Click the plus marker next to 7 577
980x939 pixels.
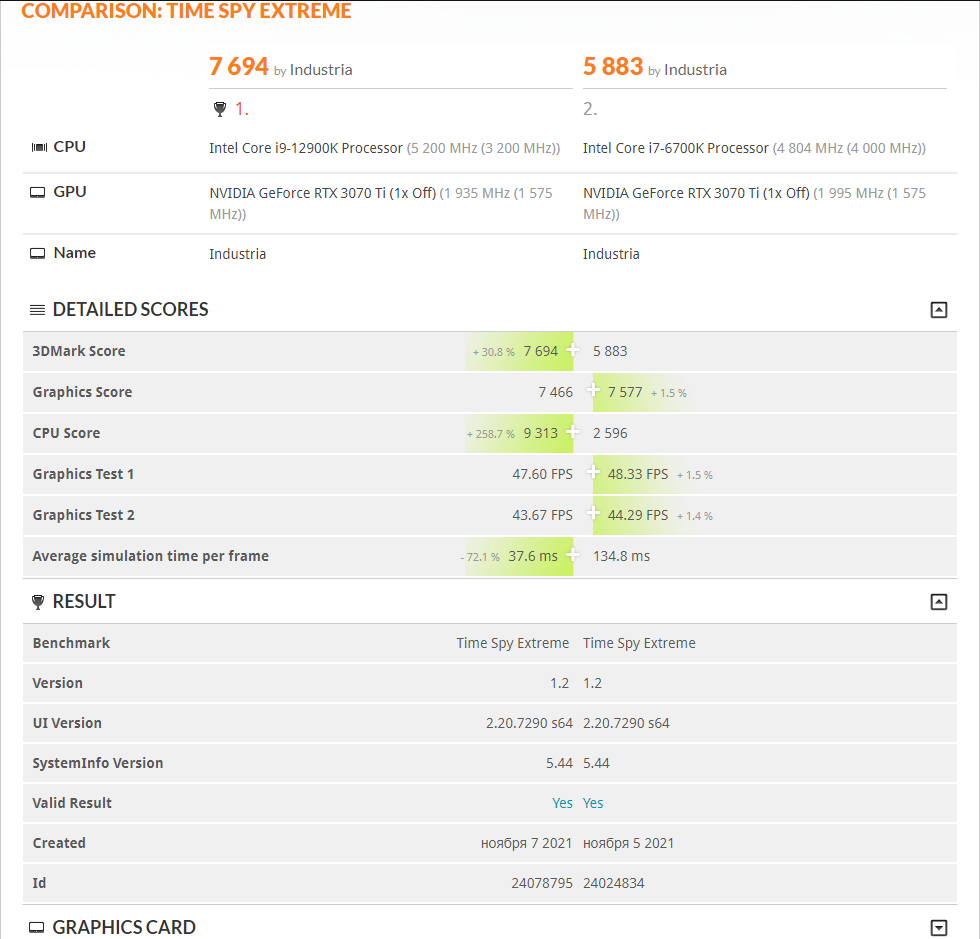tap(593, 390)
